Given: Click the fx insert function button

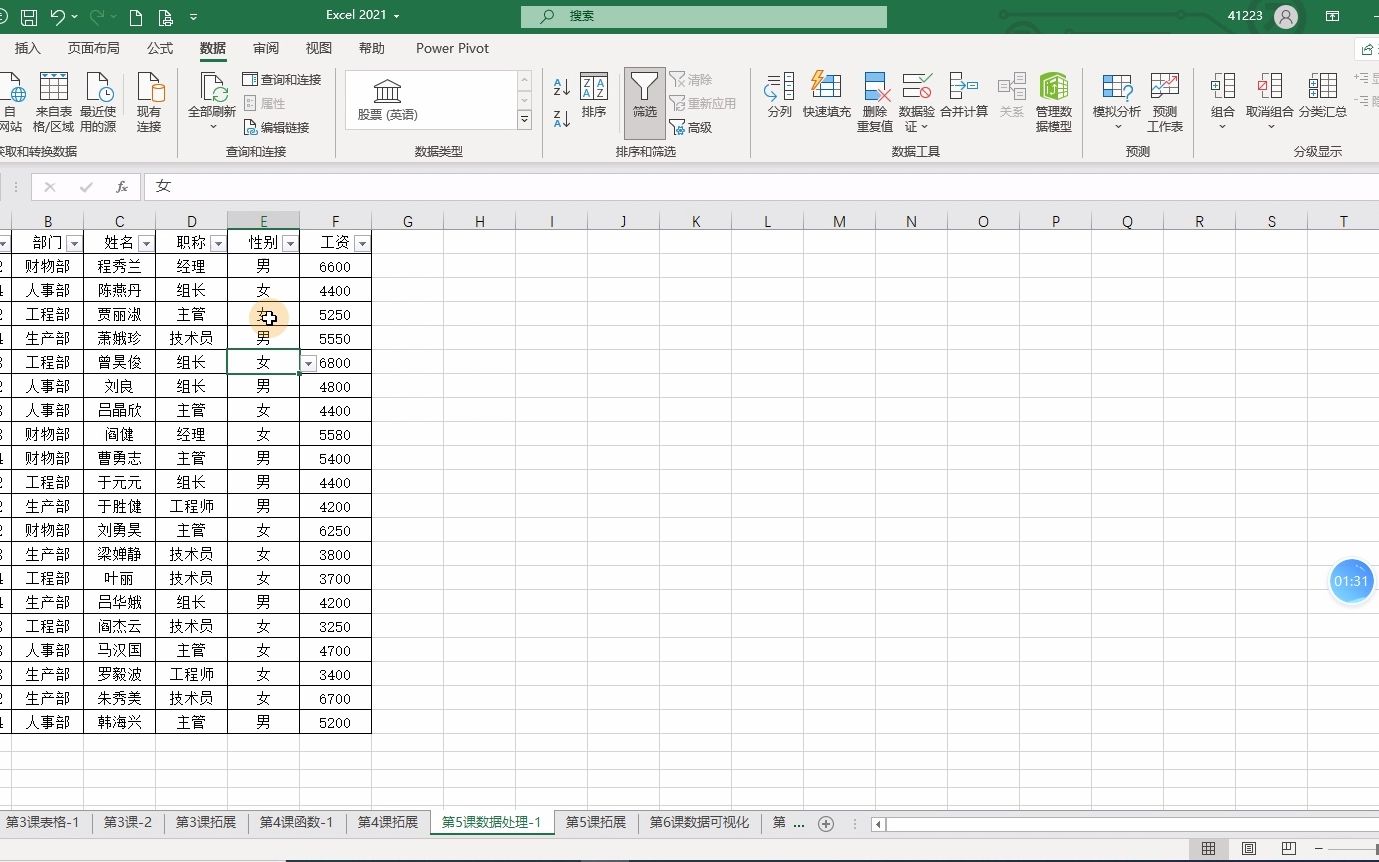Looking at the screenshot, I should click(x=122, y=187).
